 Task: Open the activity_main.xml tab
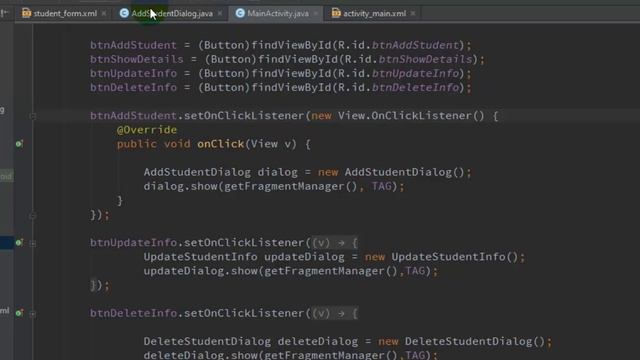(374, 13)
